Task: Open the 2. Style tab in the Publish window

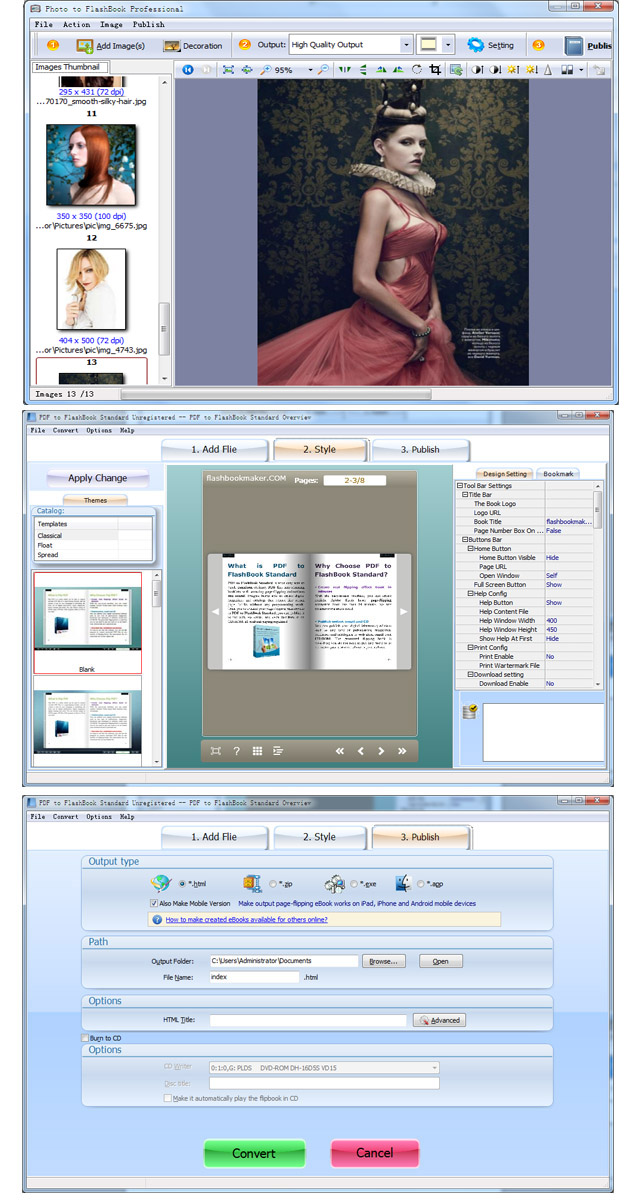Action: [320, 837]
